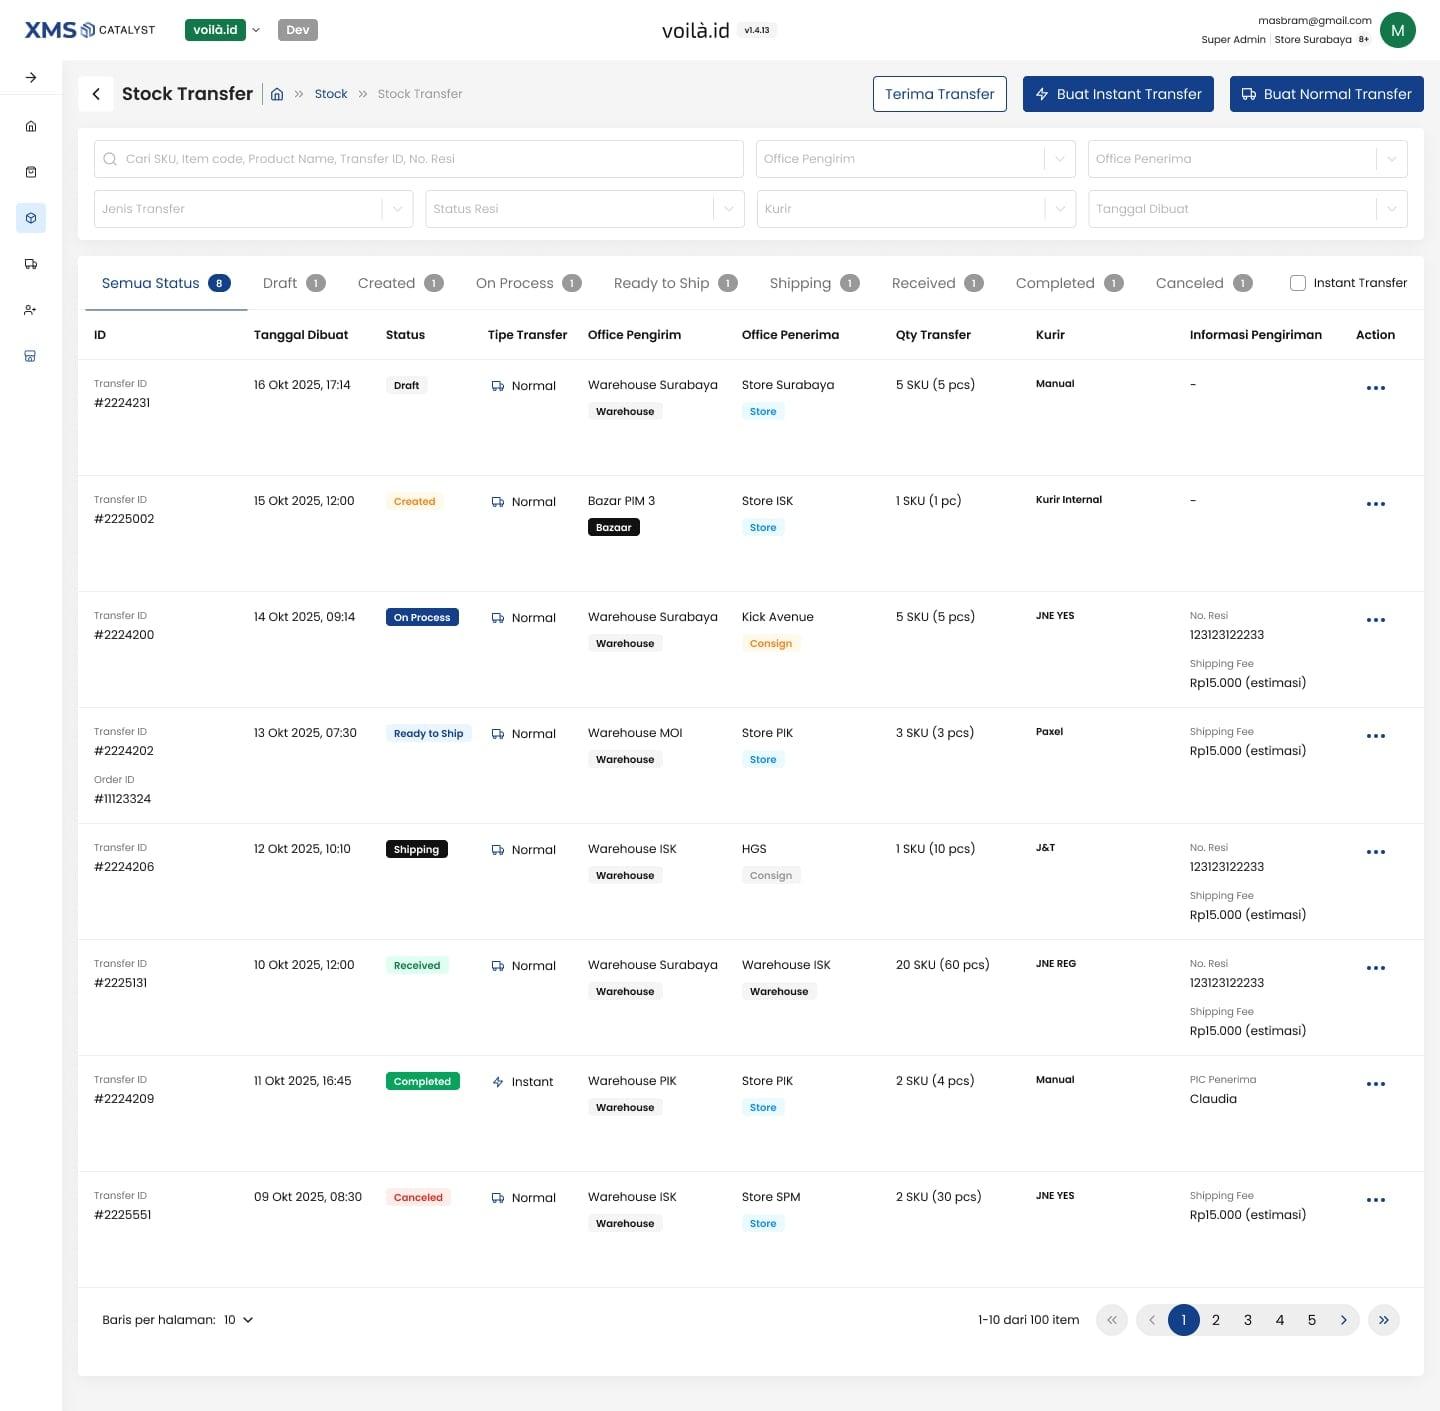This screenshot has height=1411, width=1440.
Task: Switch to the Completed tab
Action: coord(1070,283)
